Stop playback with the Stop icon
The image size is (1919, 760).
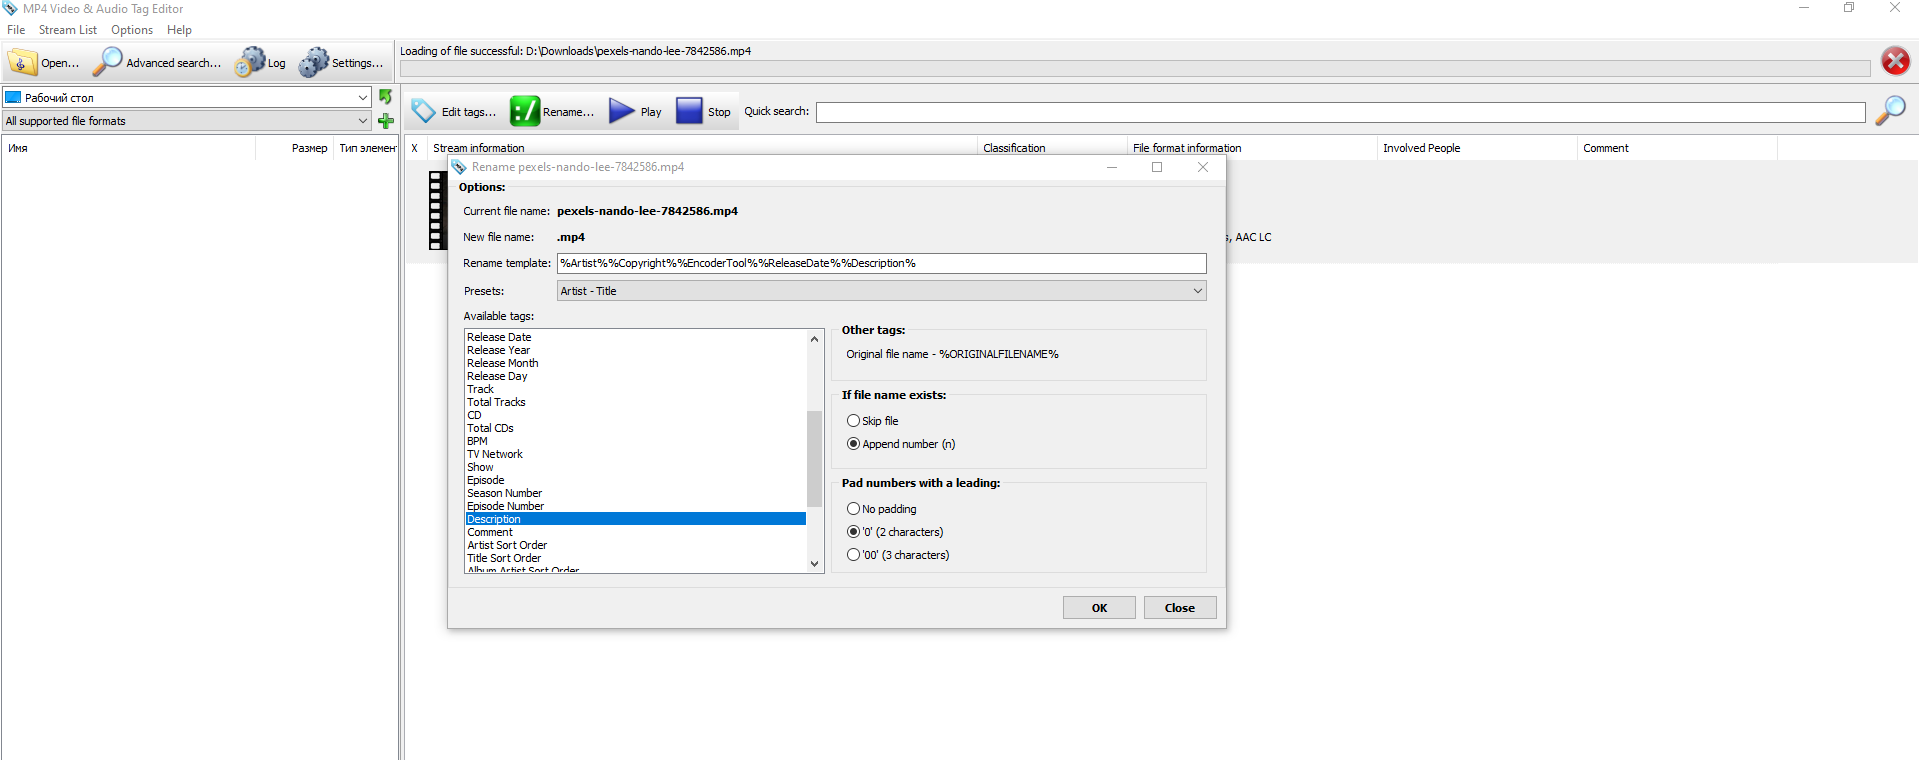click(x=689, y=111)
